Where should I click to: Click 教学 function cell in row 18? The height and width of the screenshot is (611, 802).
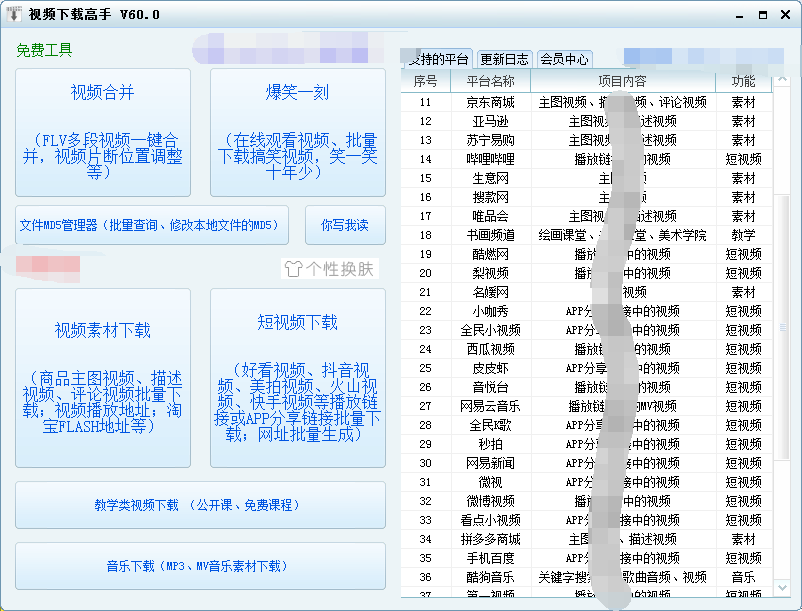click(x=744, y=235)
